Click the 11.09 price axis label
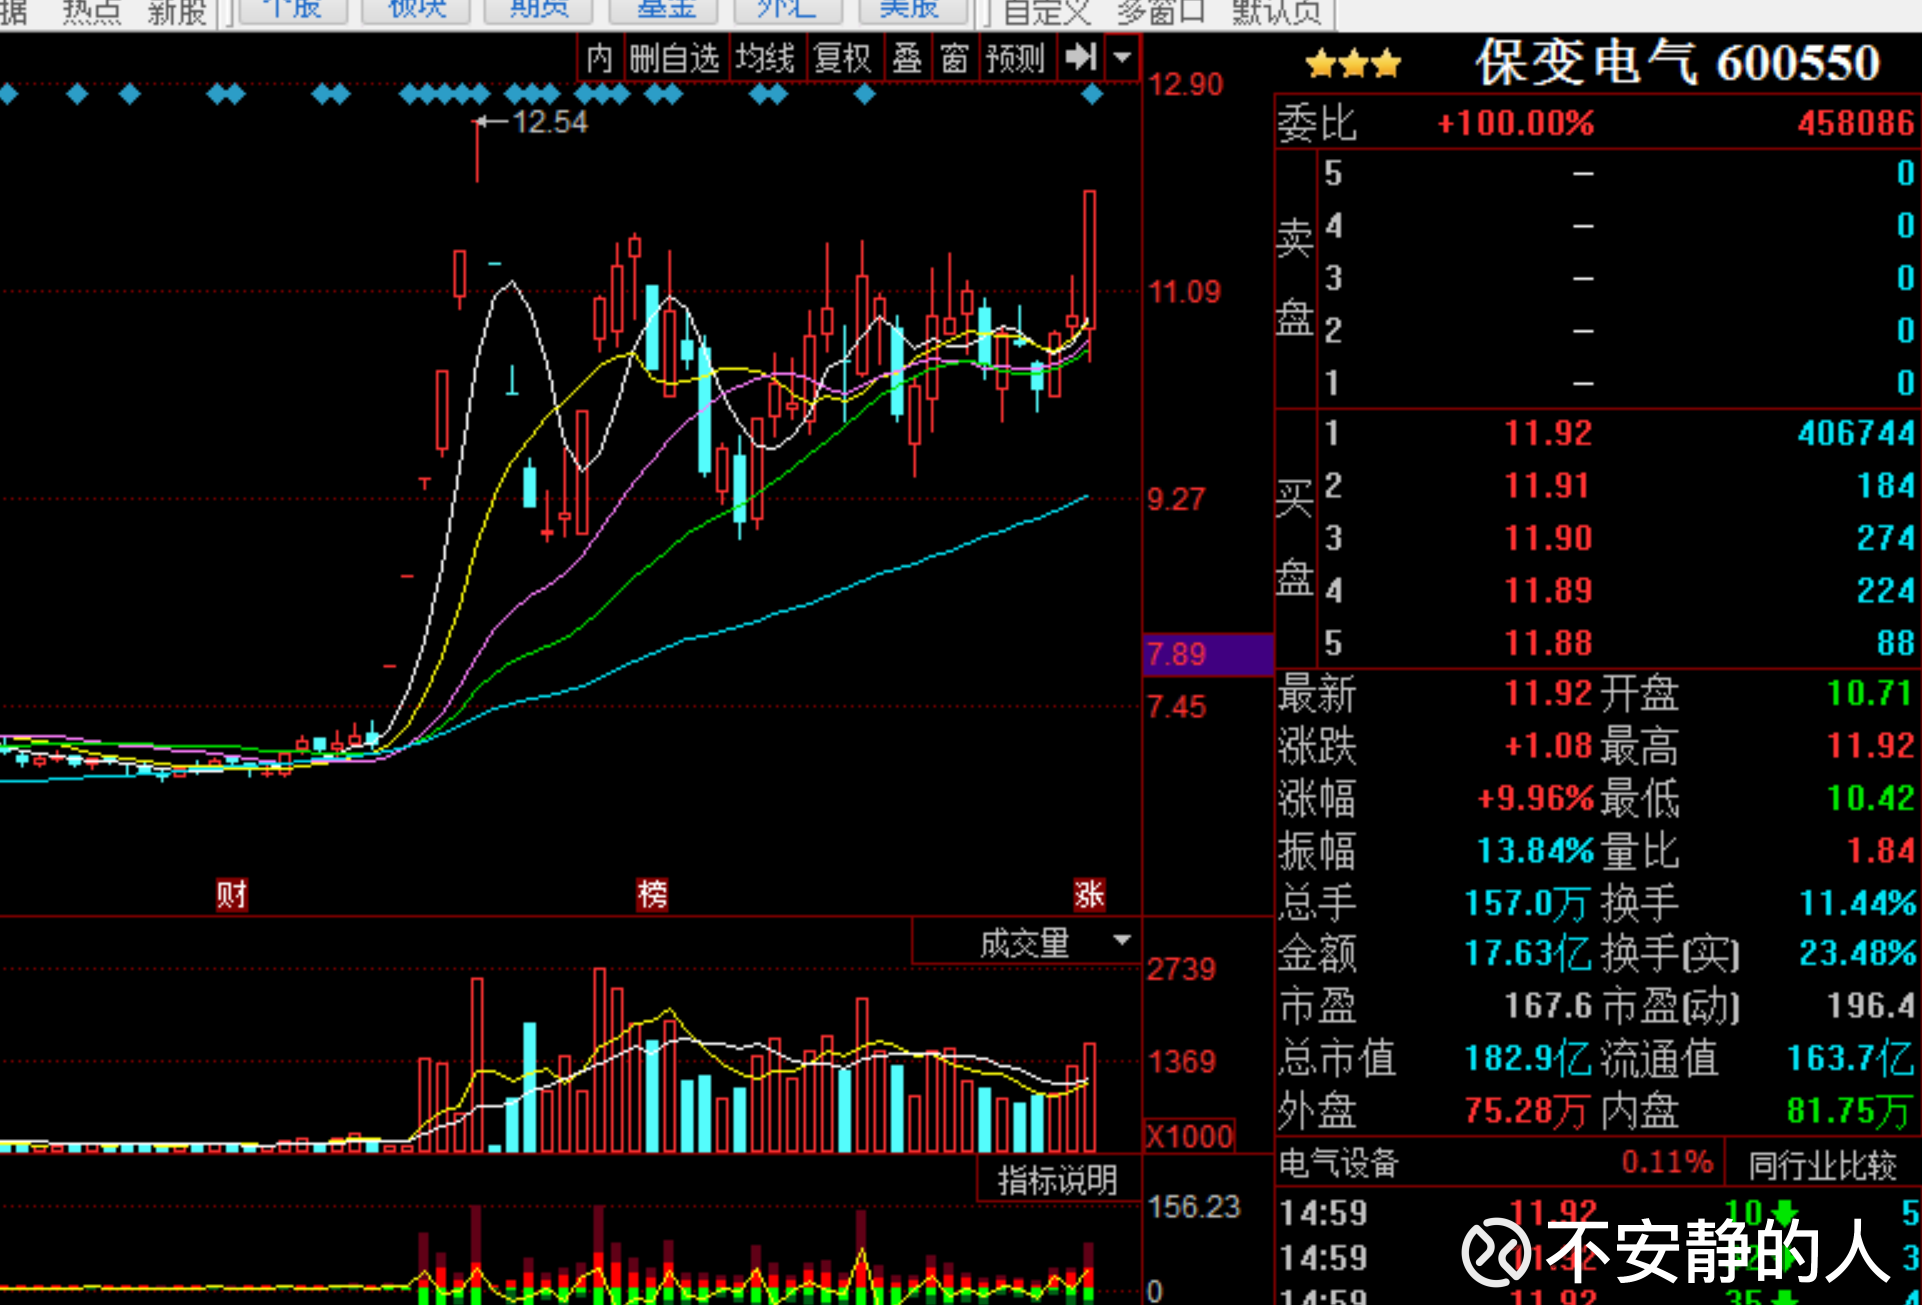This screenshot has height=1305, width=1922. 1184,292
